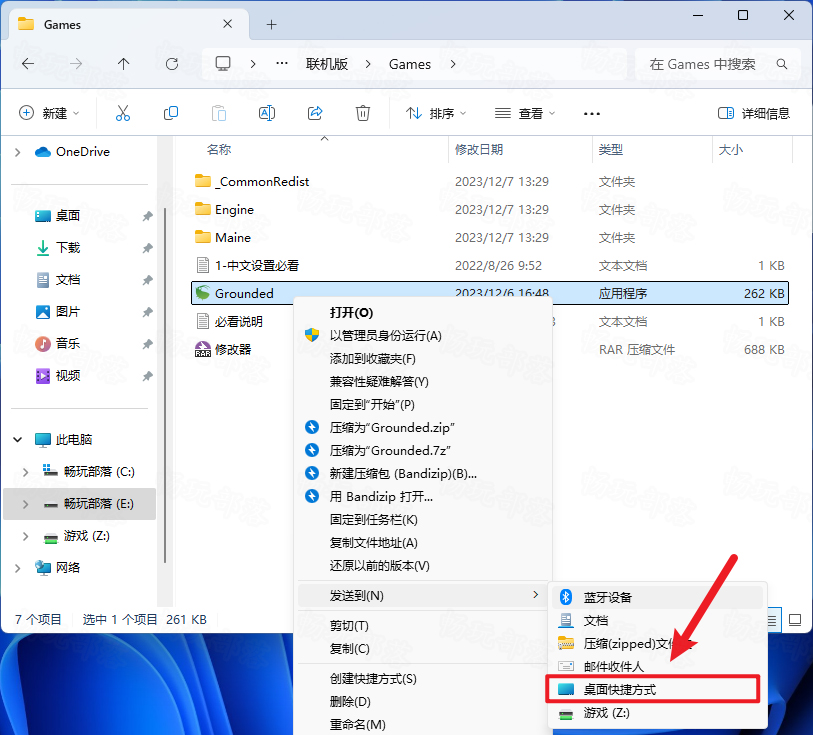Click the Cut scissors icon
Viewport: 813px width, 735px height.
pos(123,113)
